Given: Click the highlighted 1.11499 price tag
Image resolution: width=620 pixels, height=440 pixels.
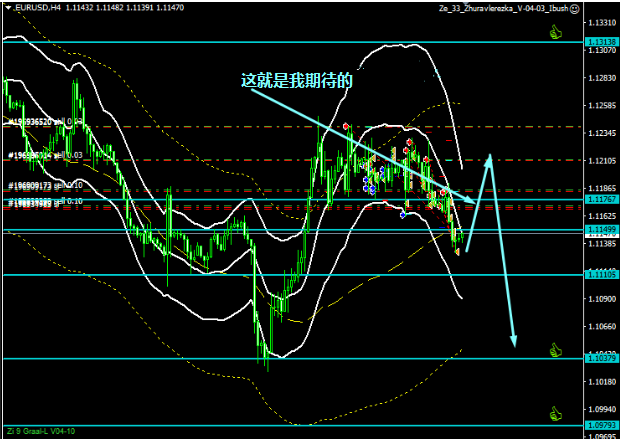Looking at the screenshot, I should point(602,230).
